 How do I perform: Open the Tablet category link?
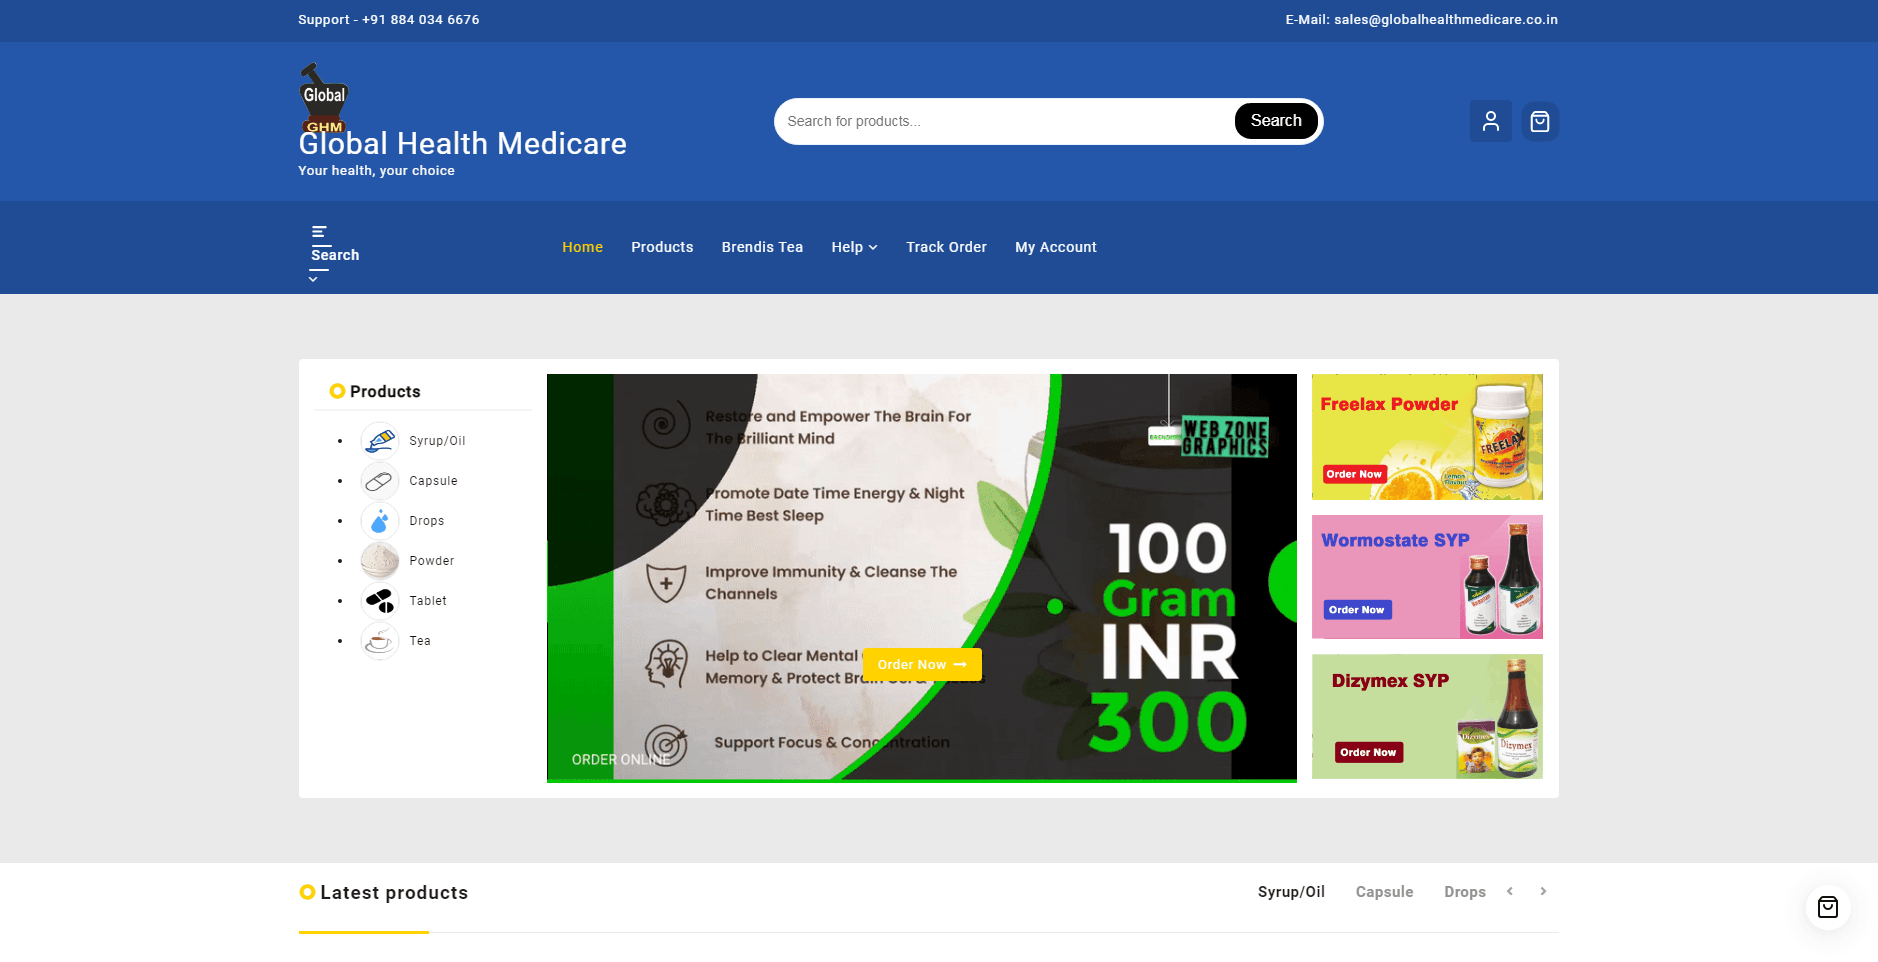[x=428, y=601]
